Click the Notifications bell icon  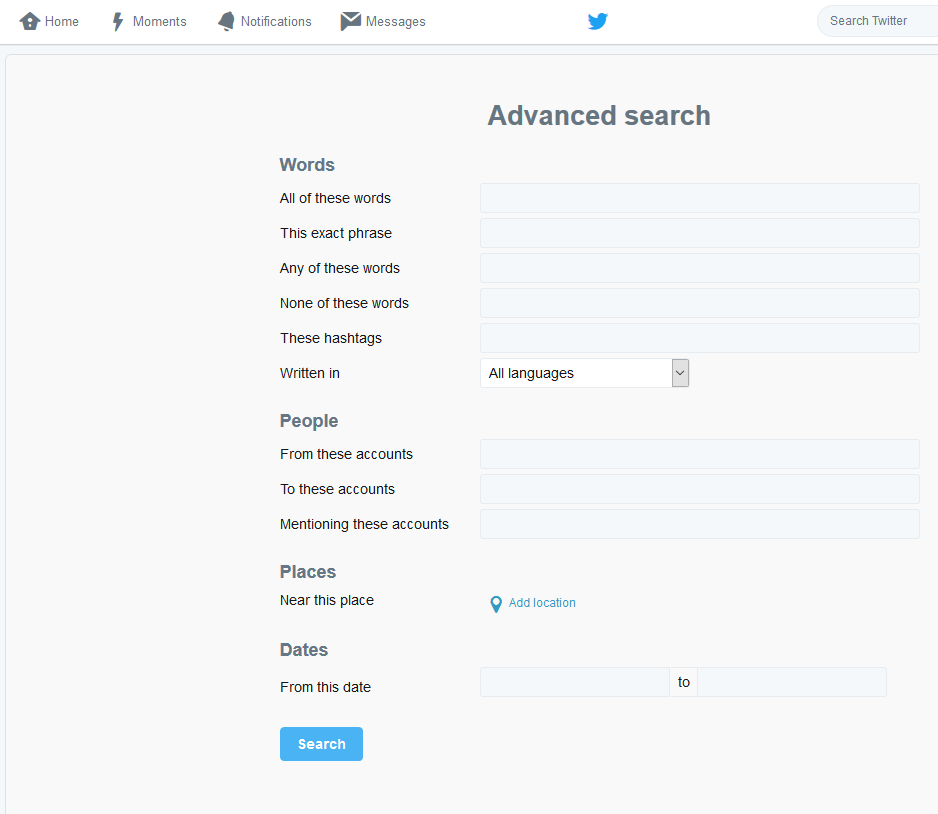[226, 22]
